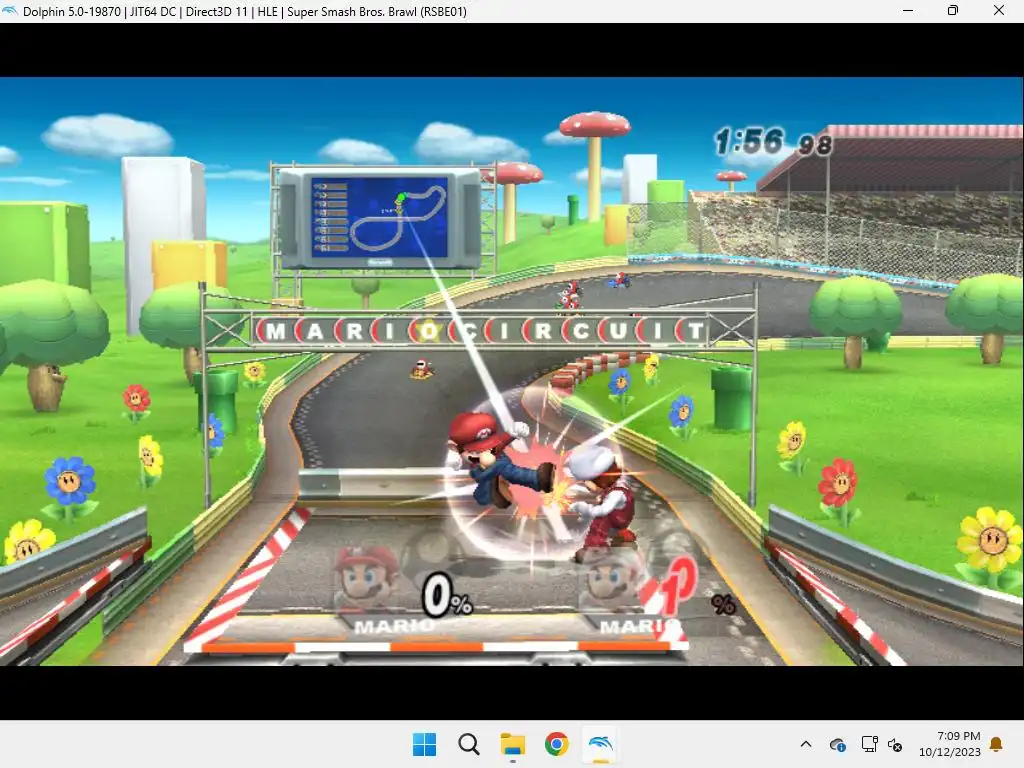
Task: Click the muted volume tray icon
Action: click(x=895, y=744)
